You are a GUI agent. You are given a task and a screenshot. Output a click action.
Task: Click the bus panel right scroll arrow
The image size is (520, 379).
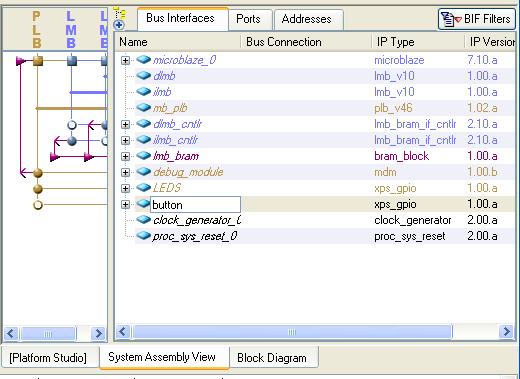[98, 333]
